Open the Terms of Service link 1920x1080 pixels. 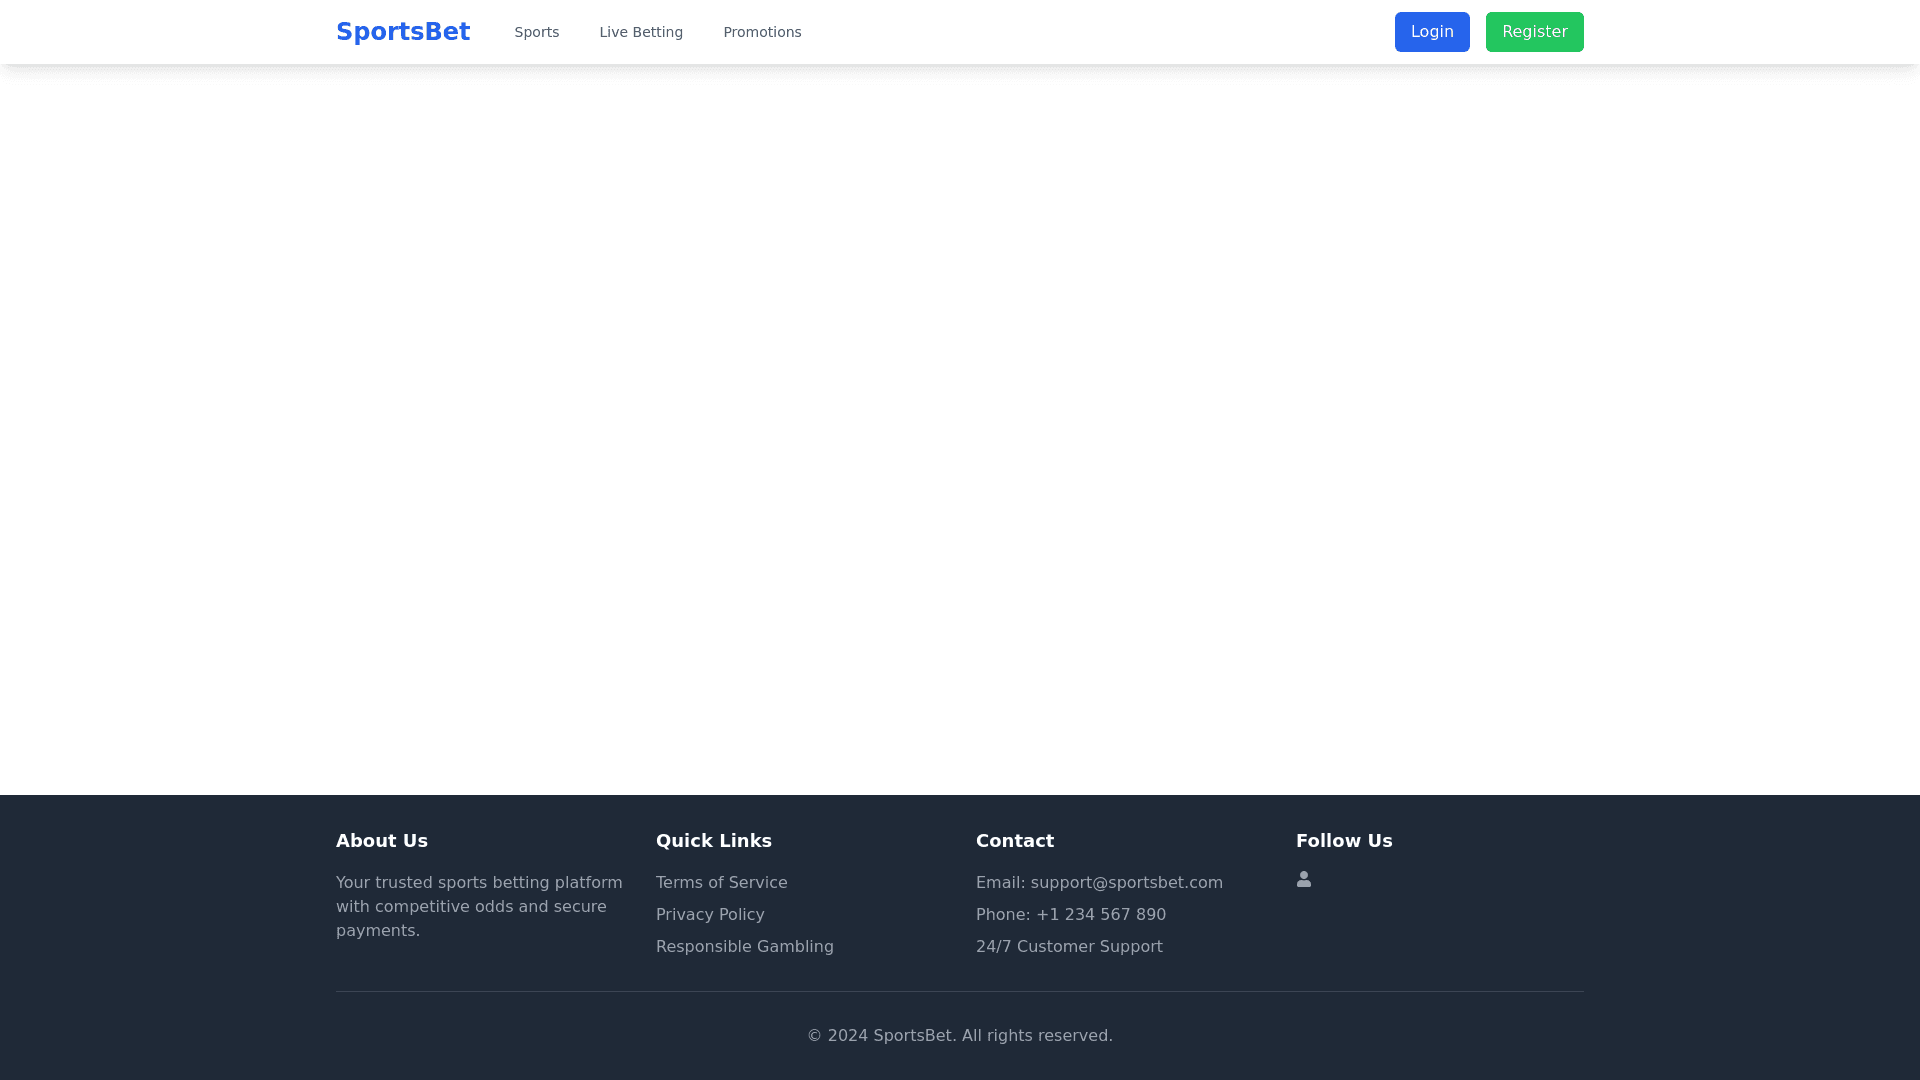pyautogui.click(x=721, y=882)
